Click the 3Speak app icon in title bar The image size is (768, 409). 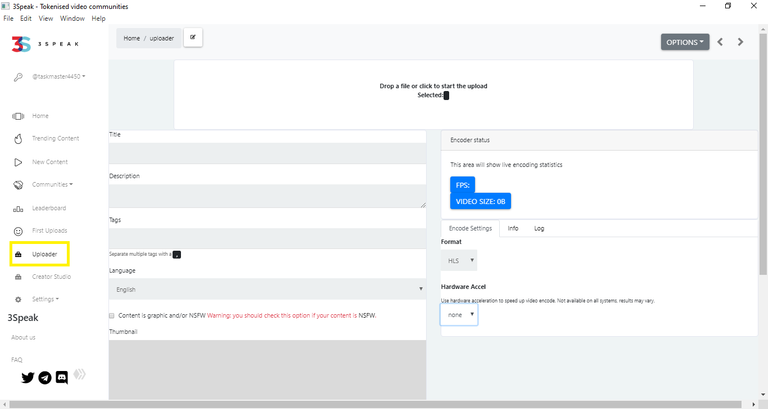tap(6, 6)
